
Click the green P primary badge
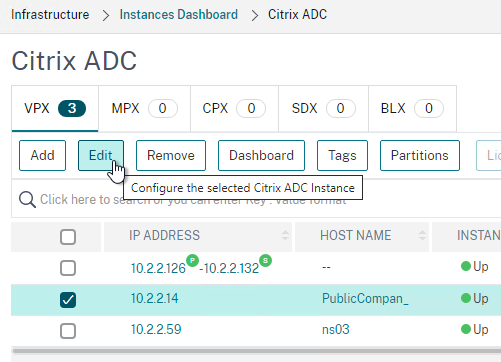click(x=192, y=260)
